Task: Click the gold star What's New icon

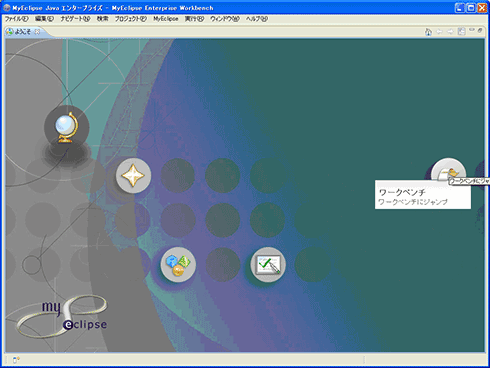Action: point(133,176)
